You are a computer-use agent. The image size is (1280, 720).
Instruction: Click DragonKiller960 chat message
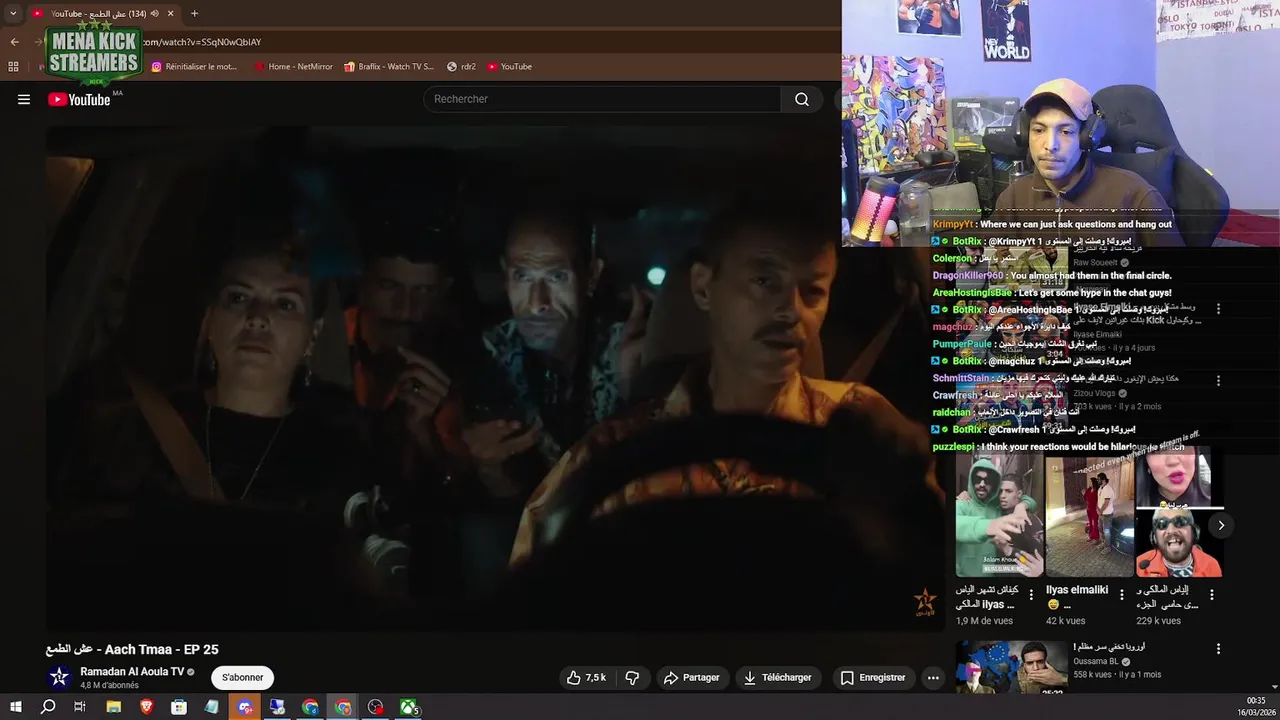tap(1052, 276)
